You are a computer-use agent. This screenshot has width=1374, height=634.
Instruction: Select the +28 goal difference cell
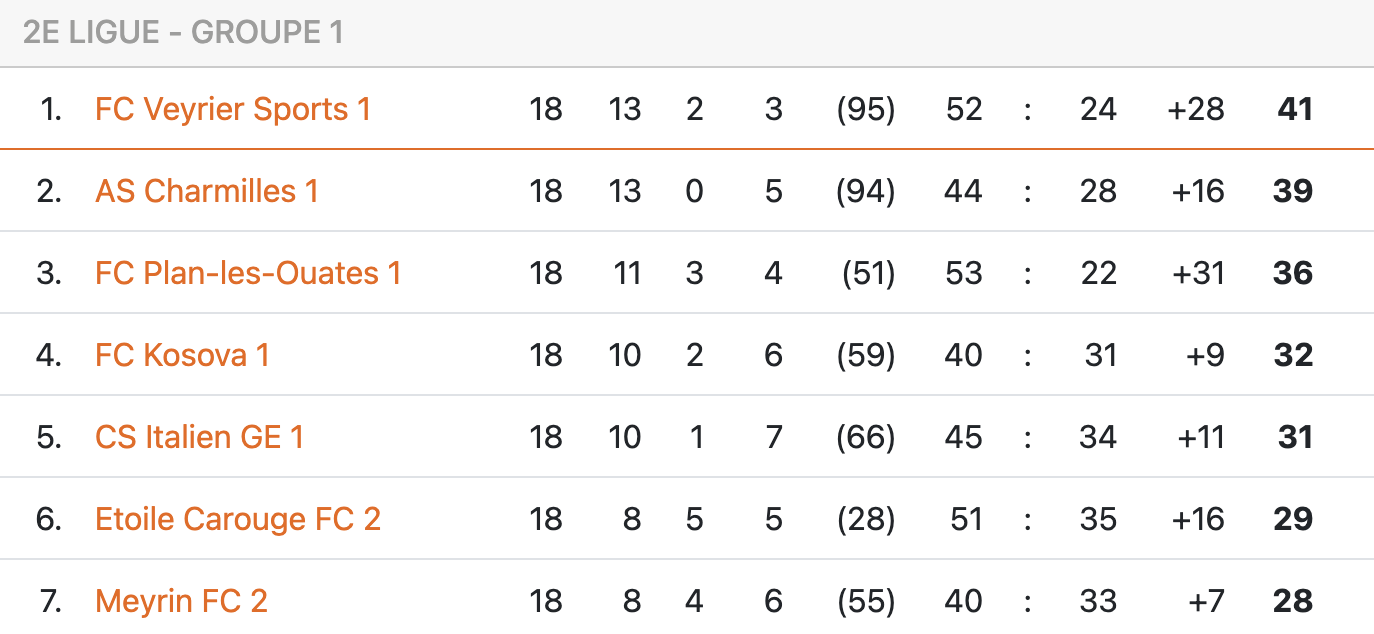1195,109
